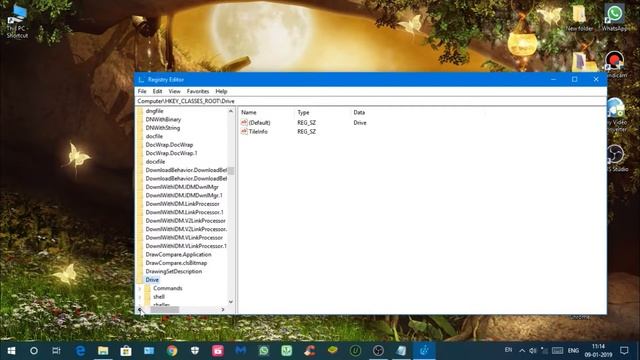Launch Google Chrome from taskbar
This screenshot has width=640, height=360.
172,351
